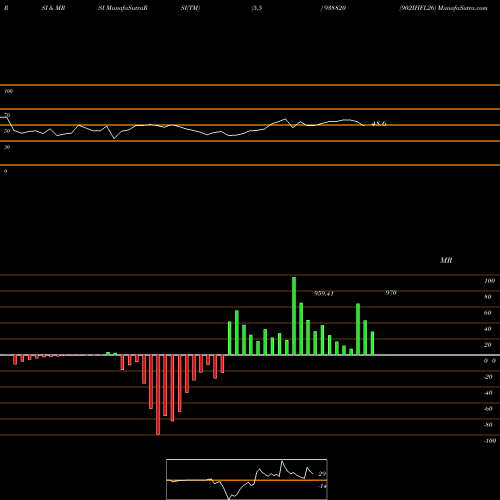Screen dimensions: 500x500
Task: Click the 48.6 RSI value label
Action: coord(379,123)
